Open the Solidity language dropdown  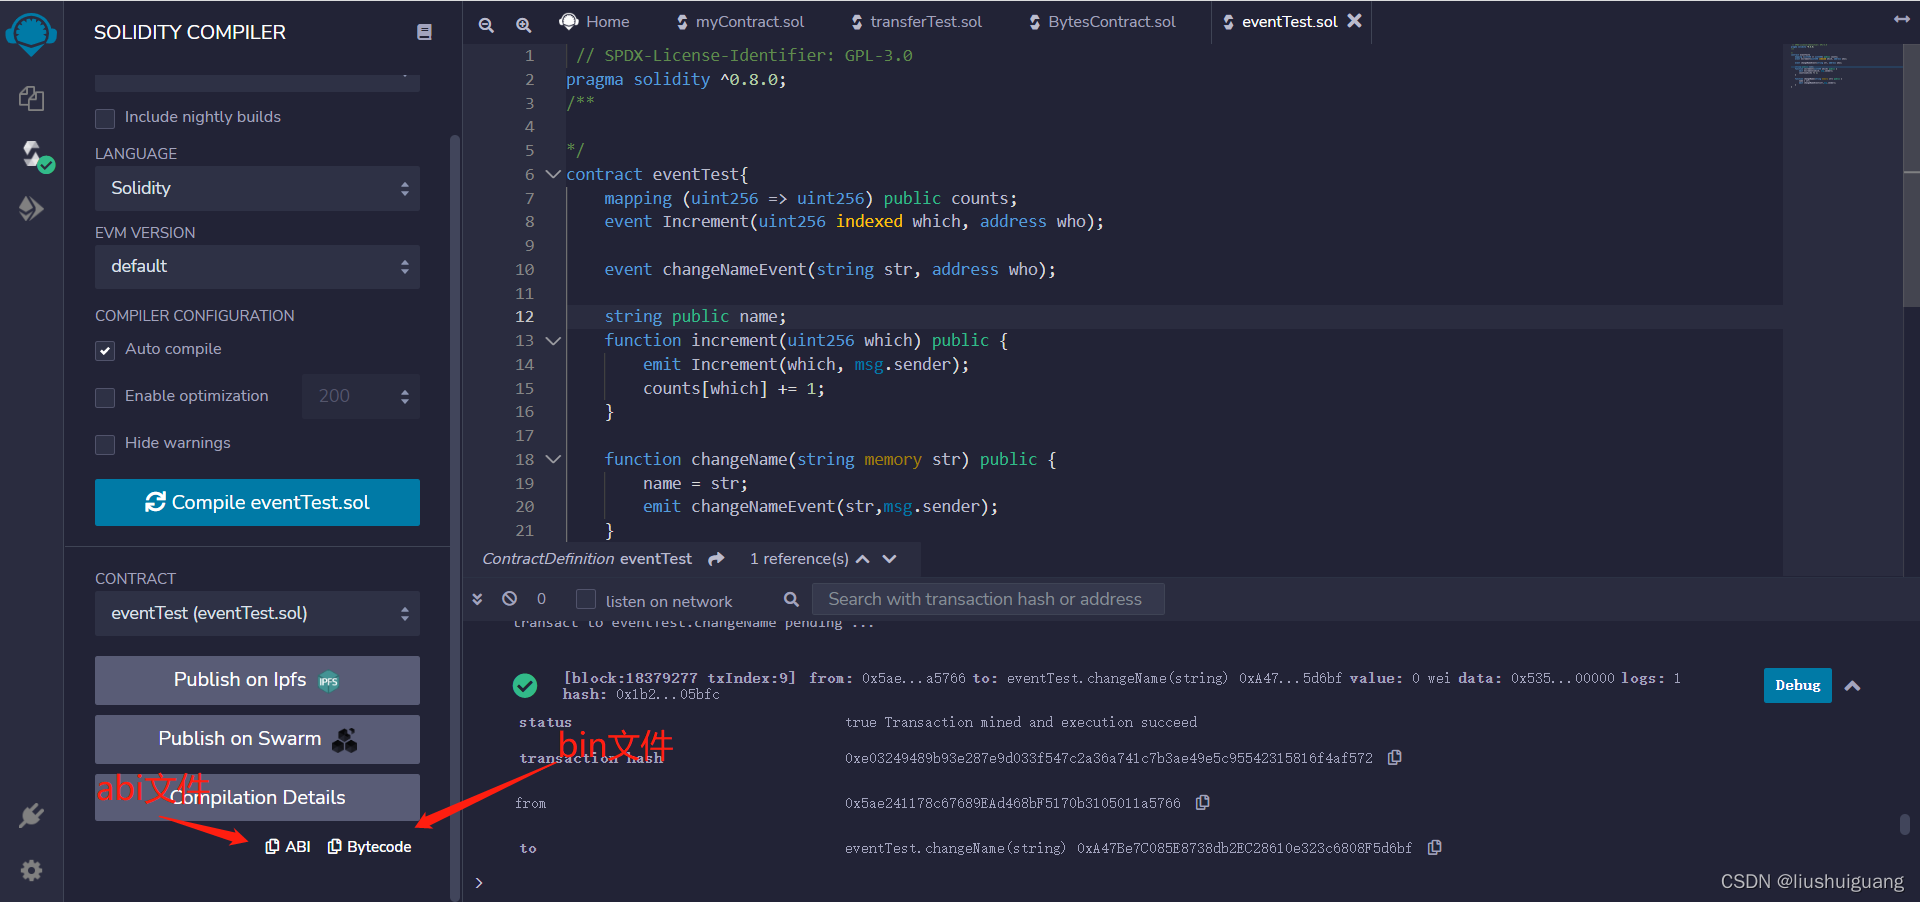tap(257, 188)
